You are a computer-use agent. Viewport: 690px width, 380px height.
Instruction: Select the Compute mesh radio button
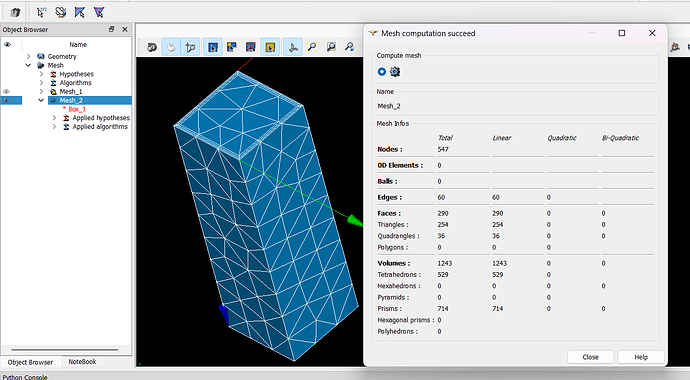382,72
